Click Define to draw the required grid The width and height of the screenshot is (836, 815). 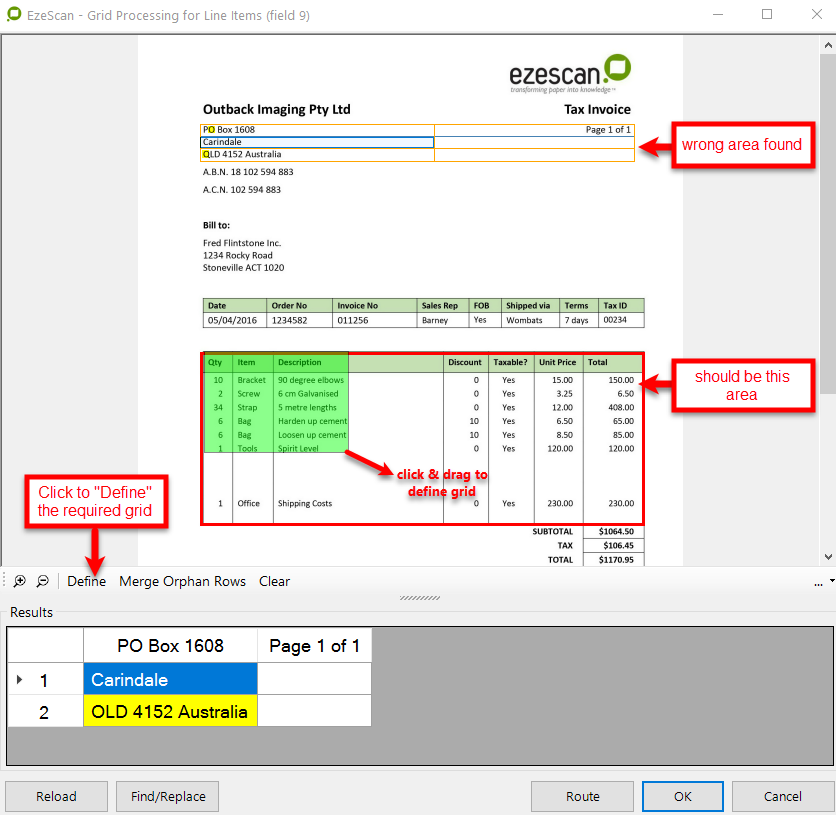86,581
